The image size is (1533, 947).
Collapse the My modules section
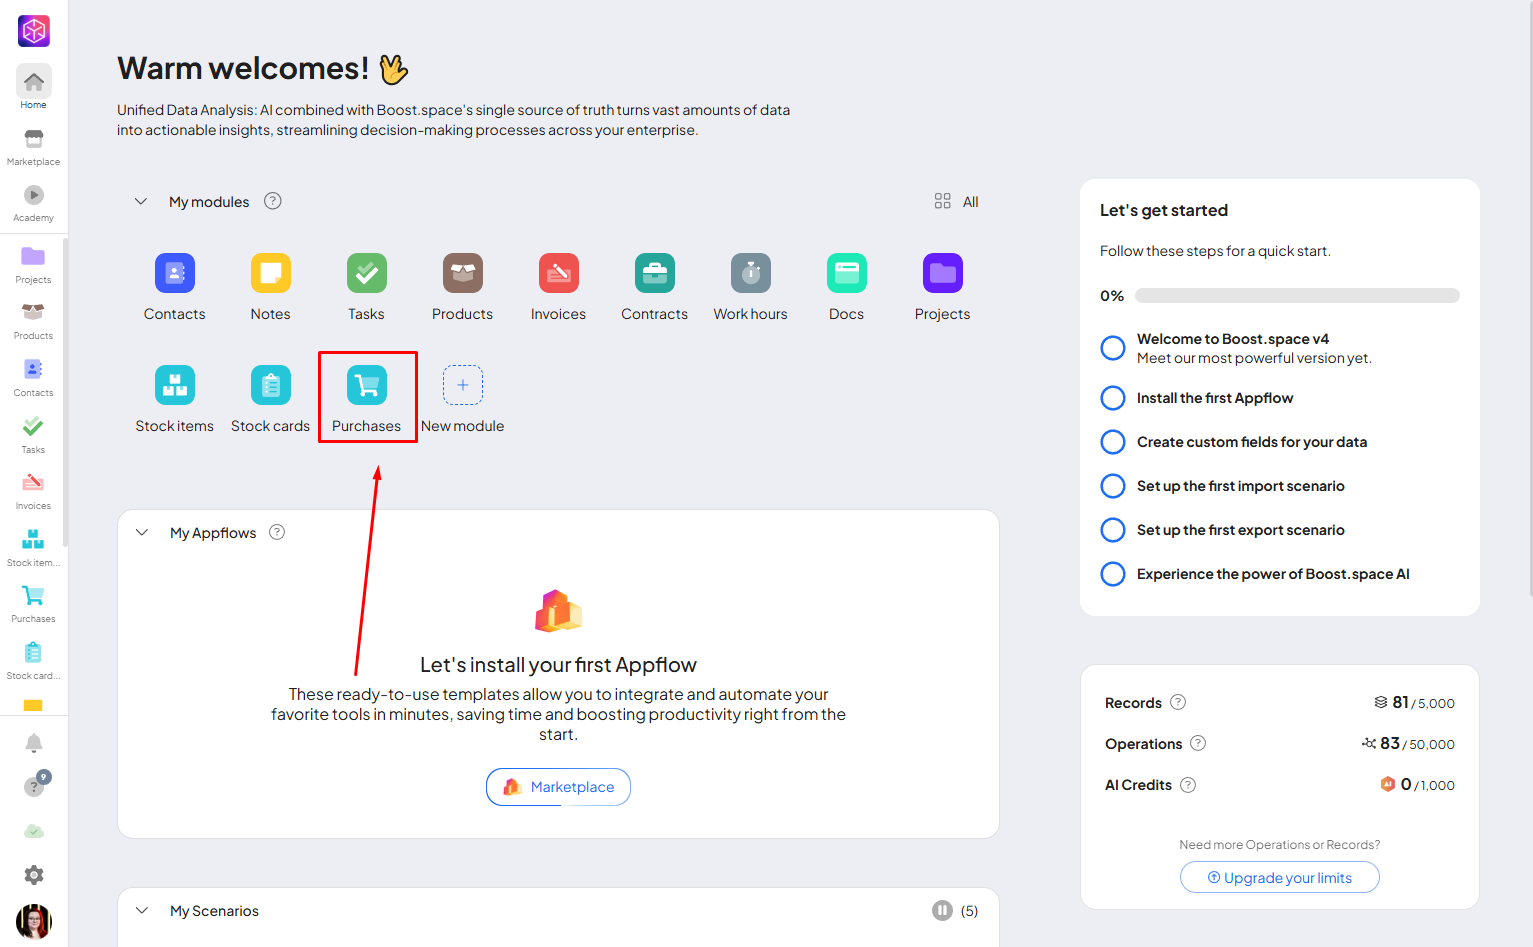click(x=141, y=201)
